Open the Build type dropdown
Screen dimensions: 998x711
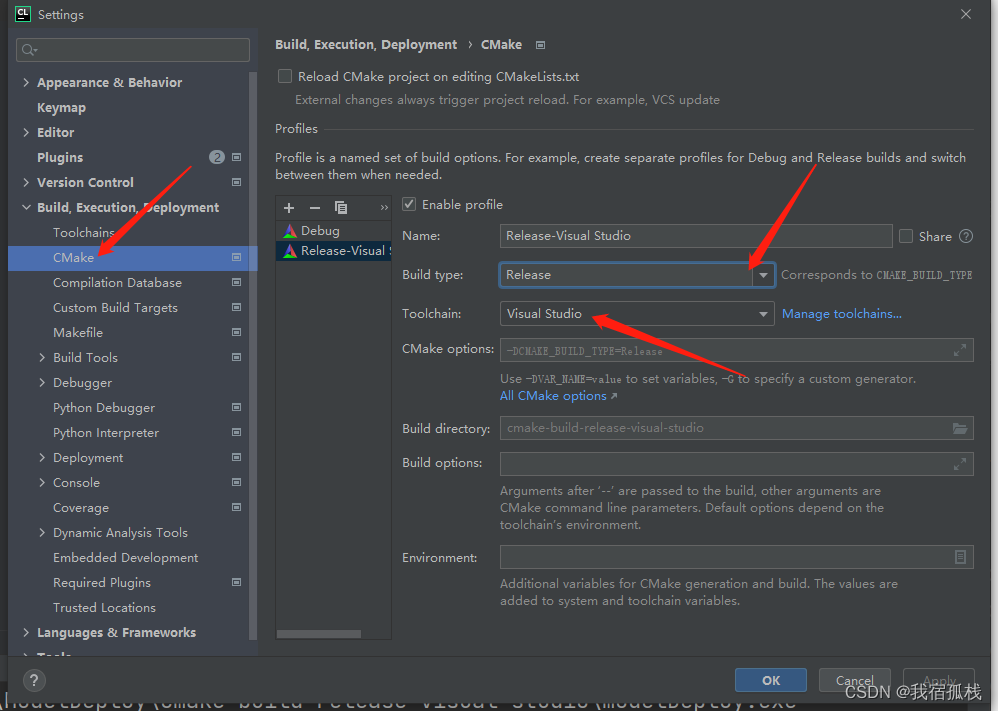(x=763, y=275)
